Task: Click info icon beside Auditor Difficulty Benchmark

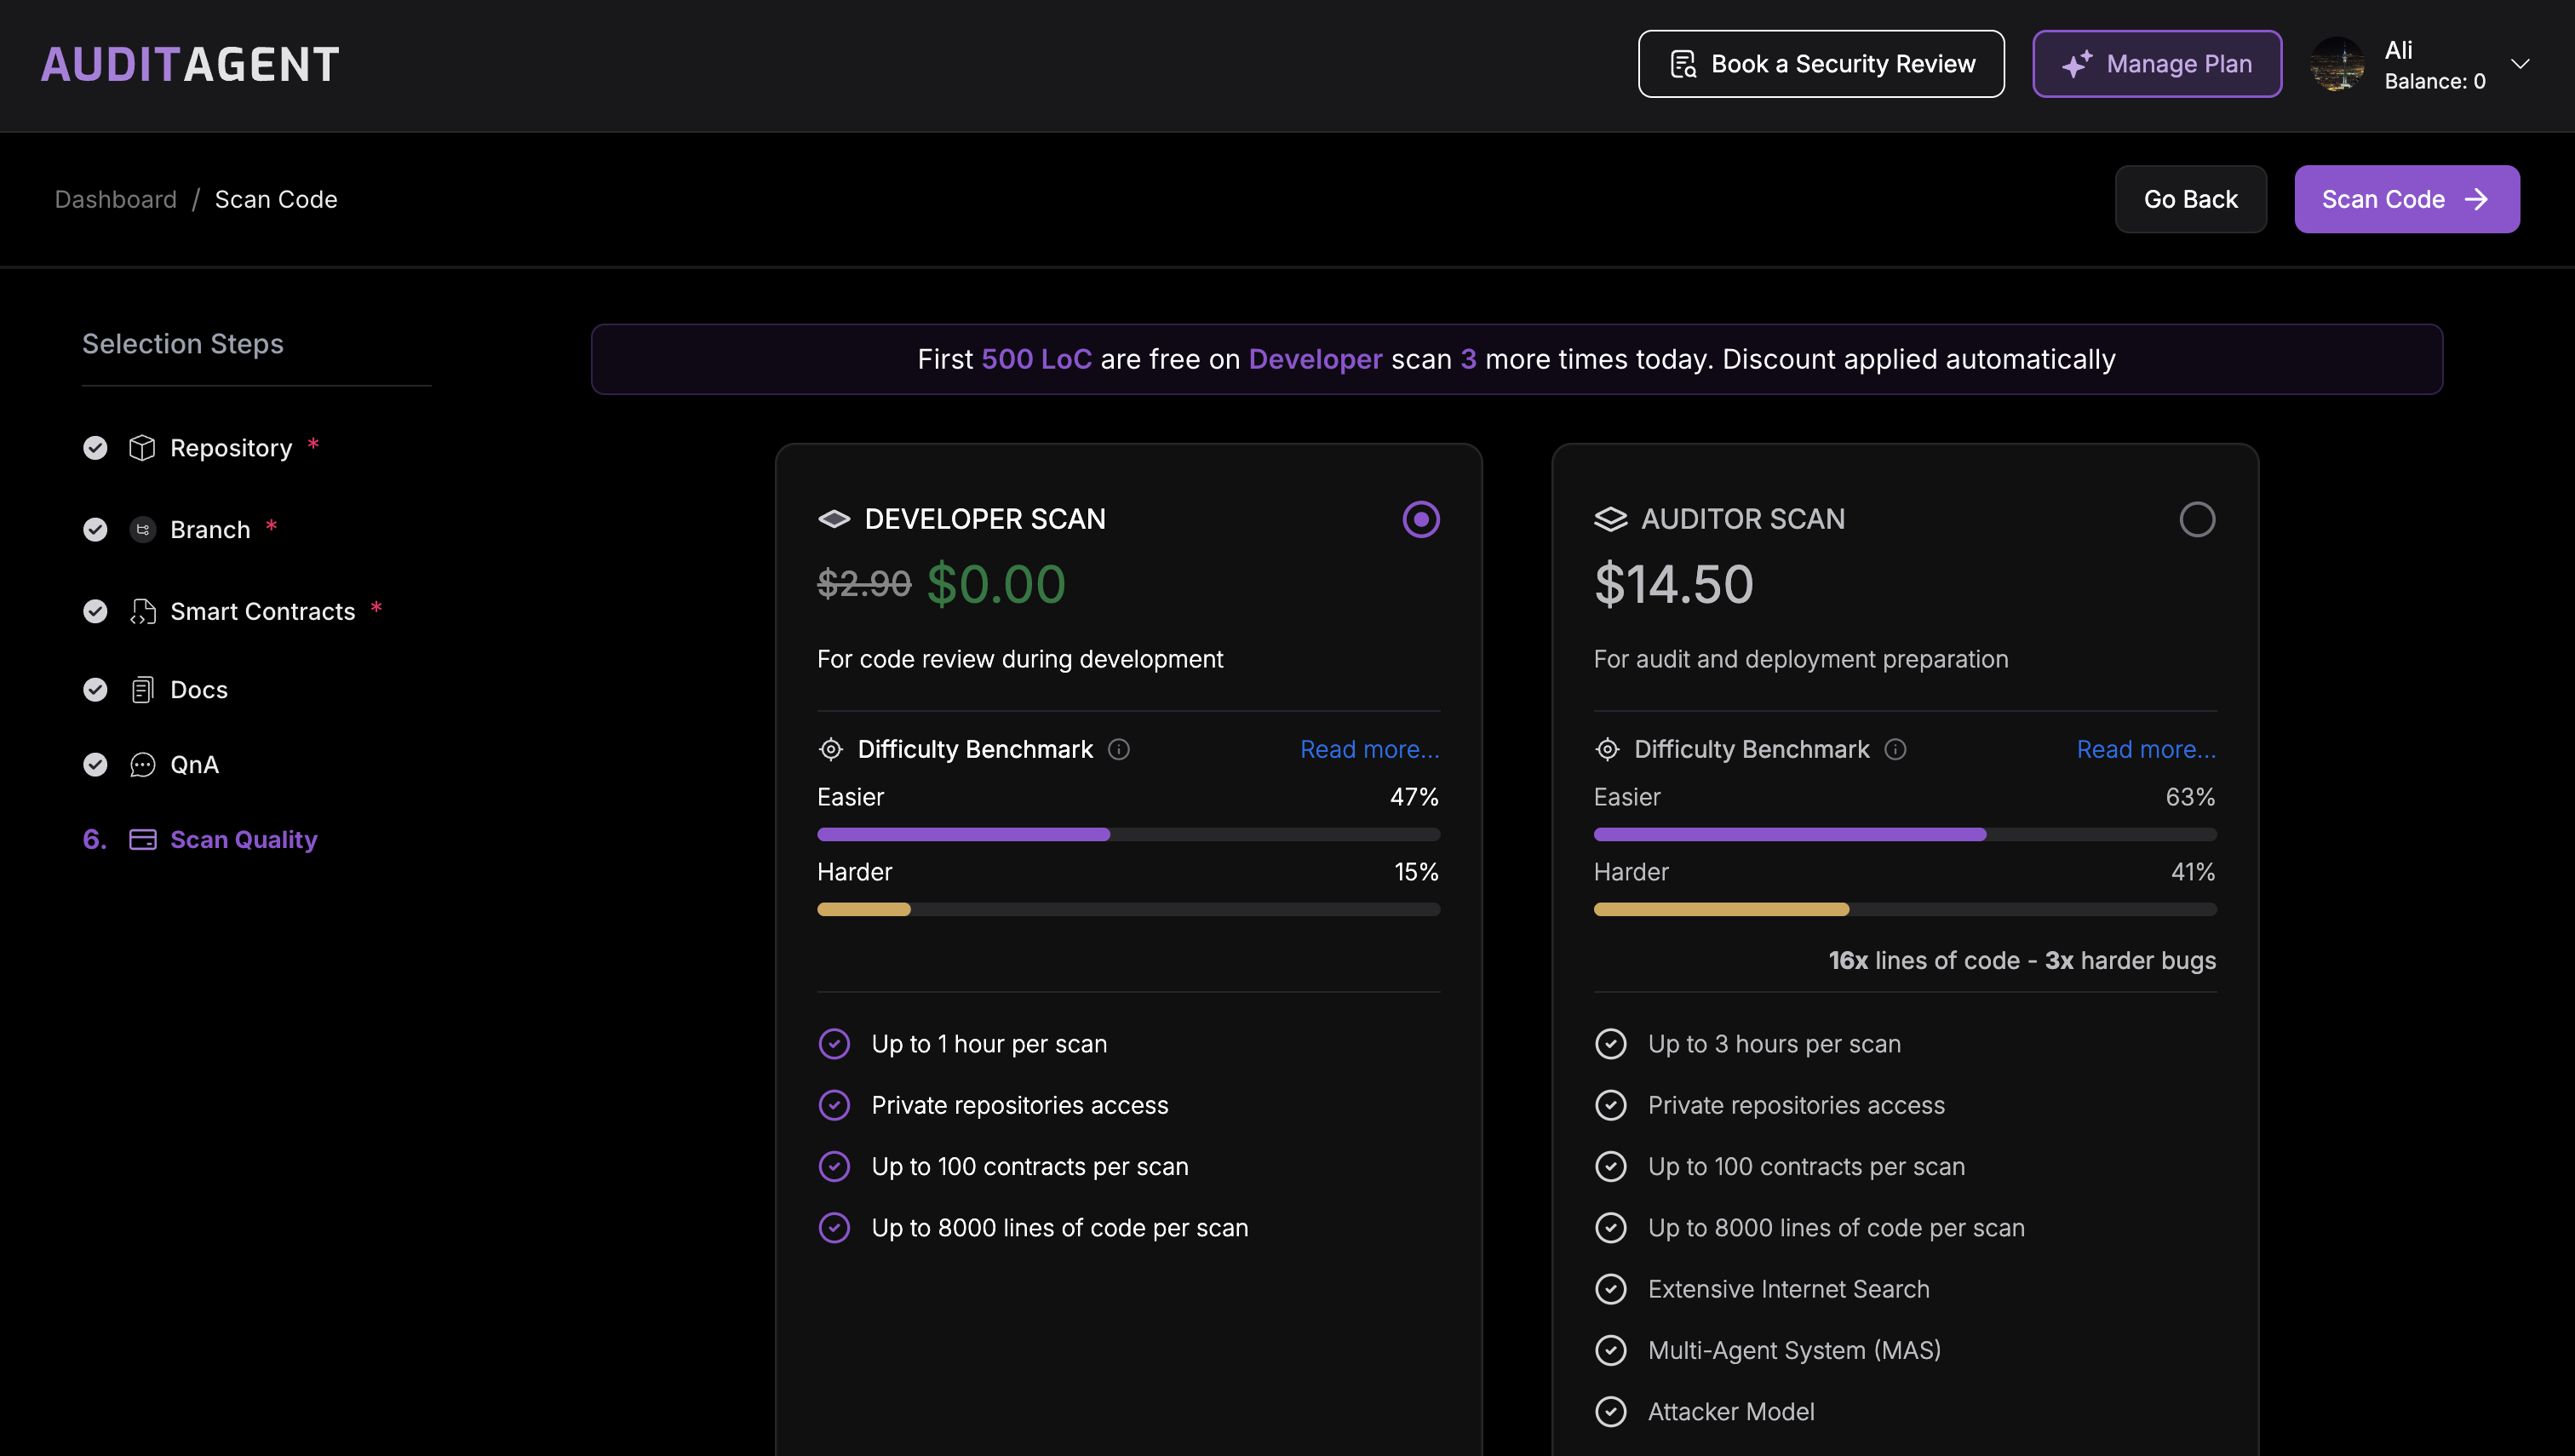Action: click(1895, 749)
